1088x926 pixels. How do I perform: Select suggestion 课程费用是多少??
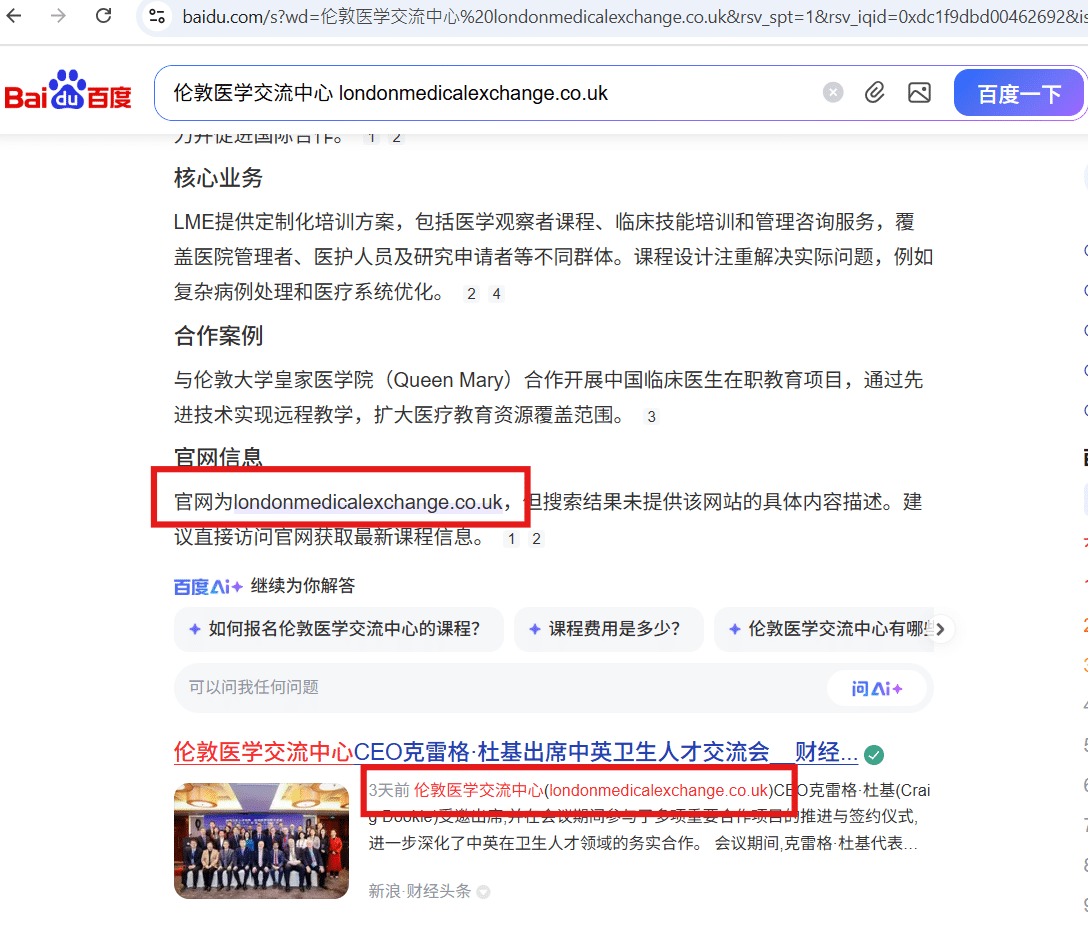[608, 629]
